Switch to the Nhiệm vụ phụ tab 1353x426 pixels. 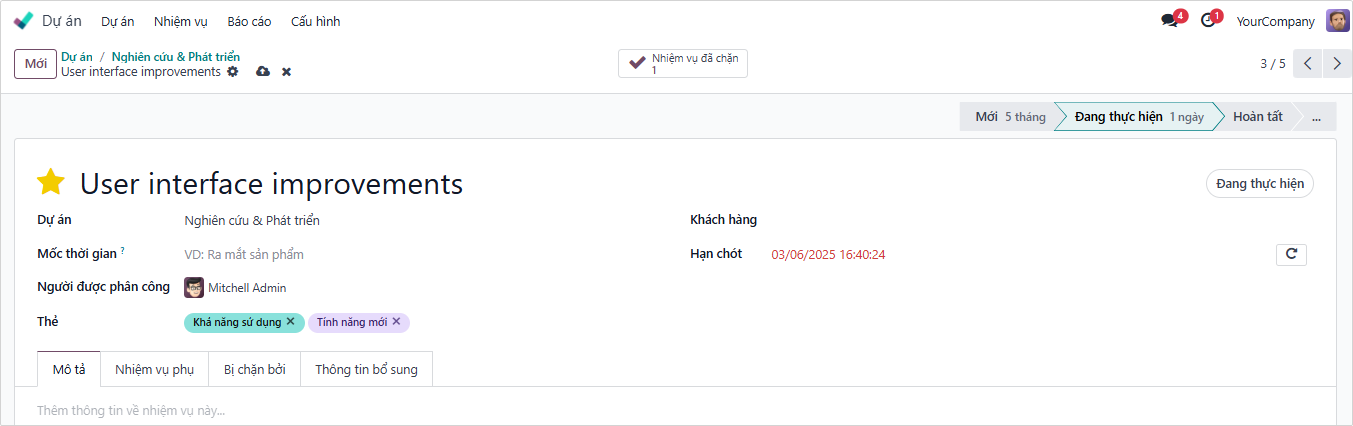click(x=154, y=369)
